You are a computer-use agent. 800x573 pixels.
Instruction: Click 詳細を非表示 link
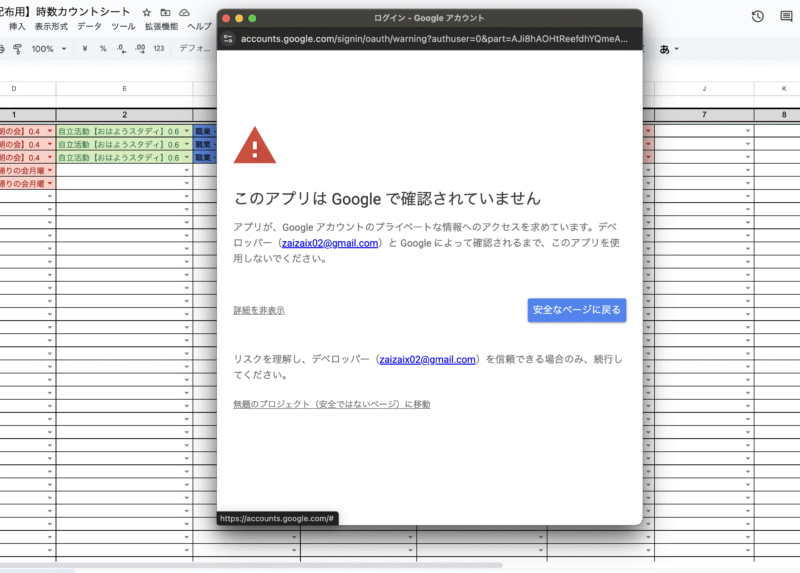coord(258,311)
